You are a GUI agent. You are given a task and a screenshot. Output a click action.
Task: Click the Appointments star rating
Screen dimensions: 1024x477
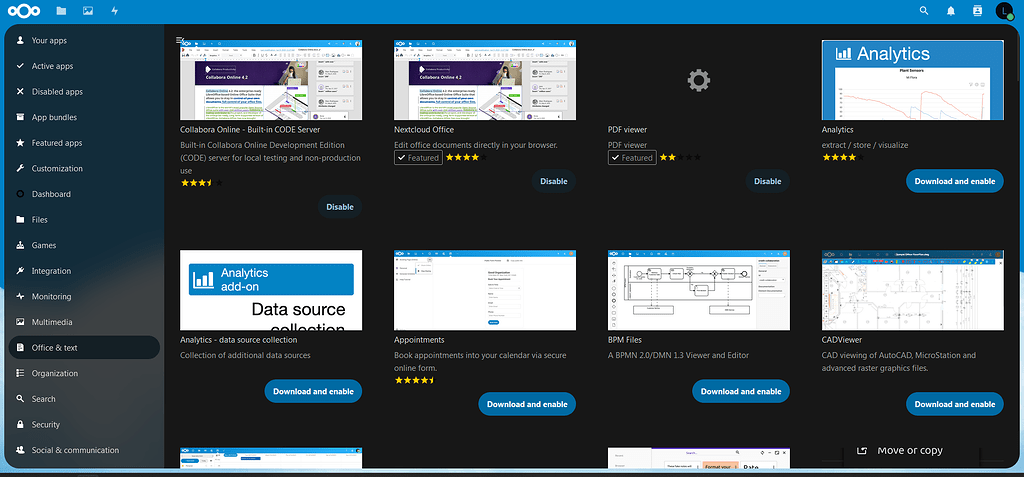[x=415, y=380]
